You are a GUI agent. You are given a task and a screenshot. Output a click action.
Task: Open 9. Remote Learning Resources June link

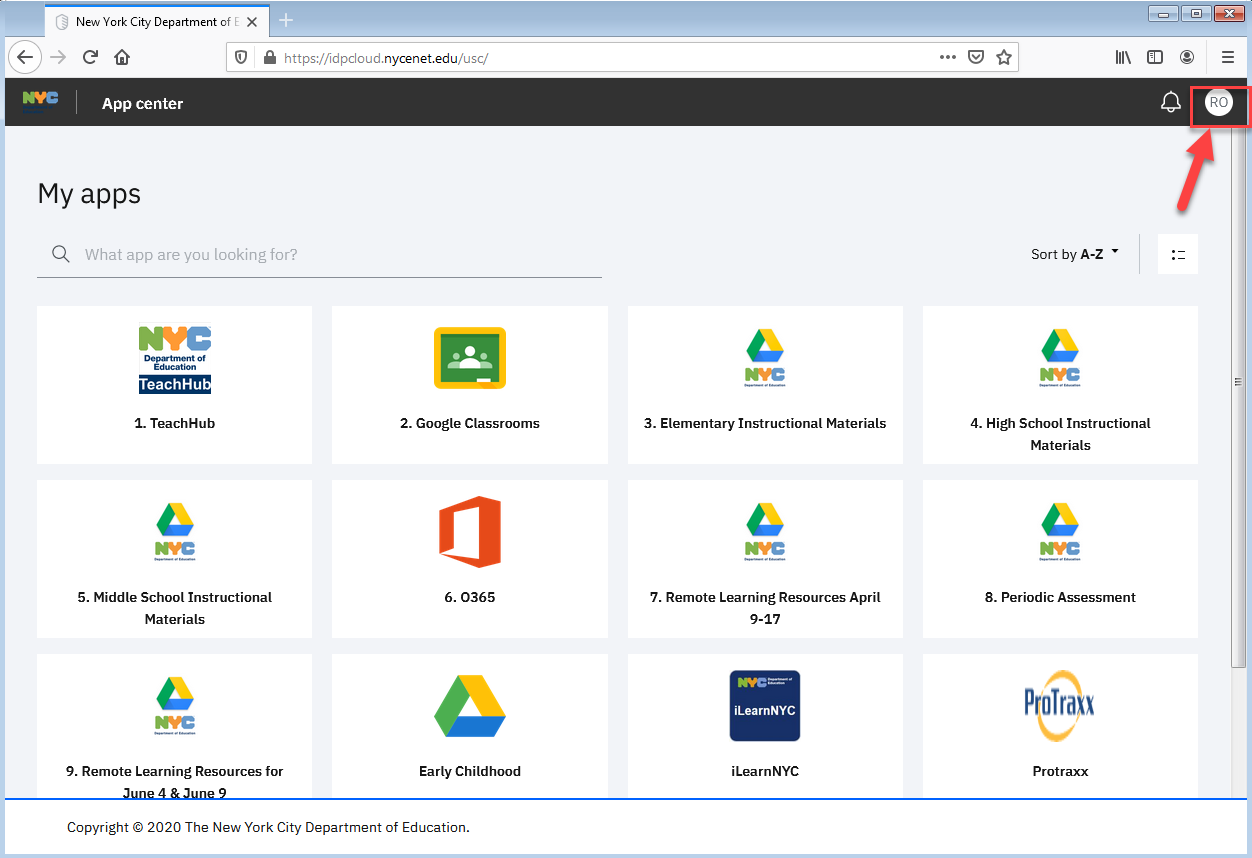tap(175, 782)
